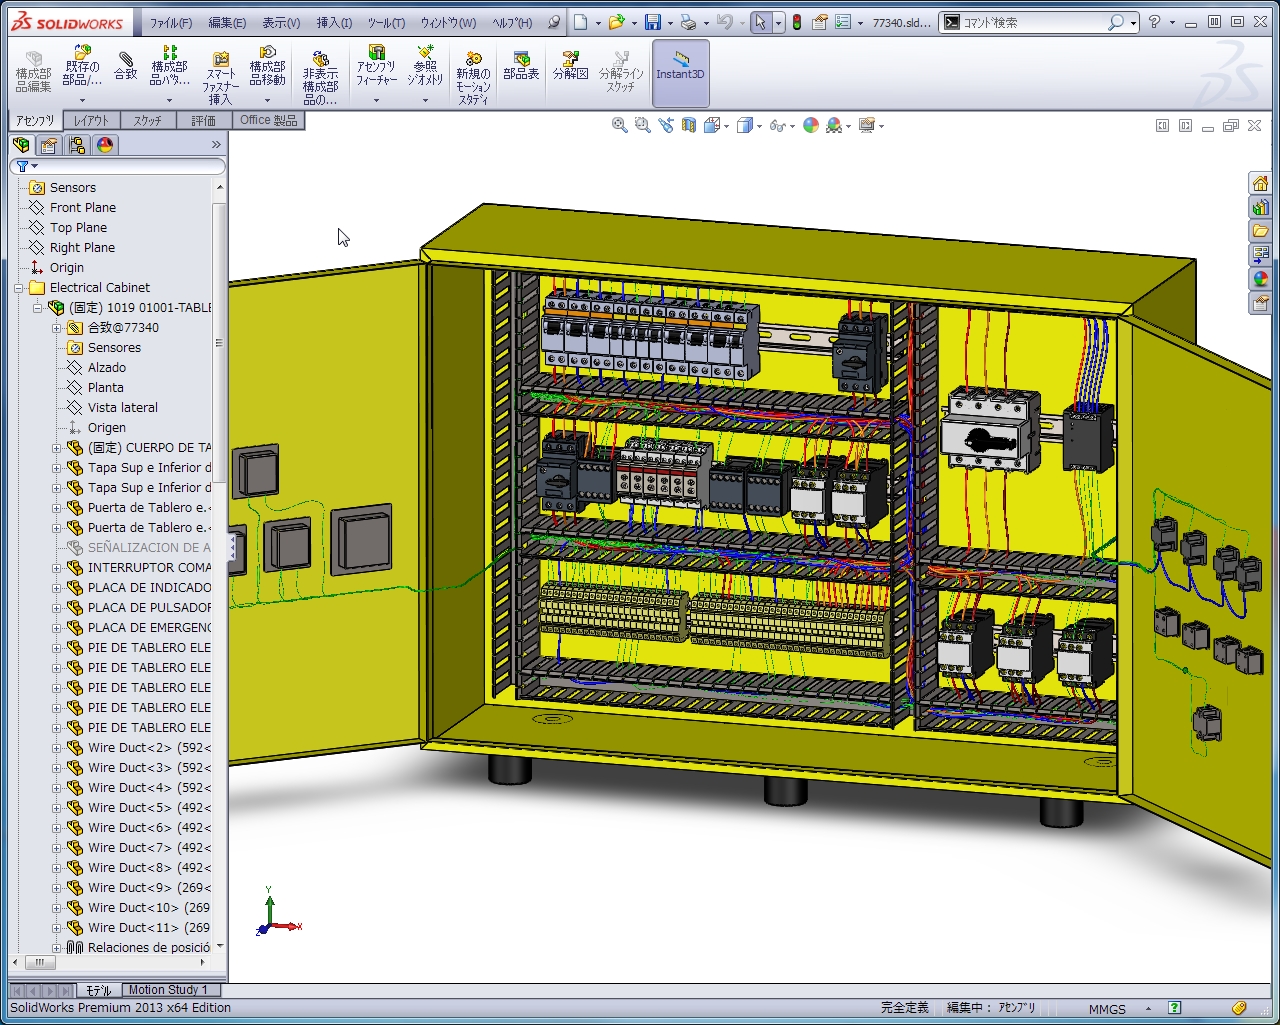Collapse the Electrical Cabinet assembly node

(16, 287)
